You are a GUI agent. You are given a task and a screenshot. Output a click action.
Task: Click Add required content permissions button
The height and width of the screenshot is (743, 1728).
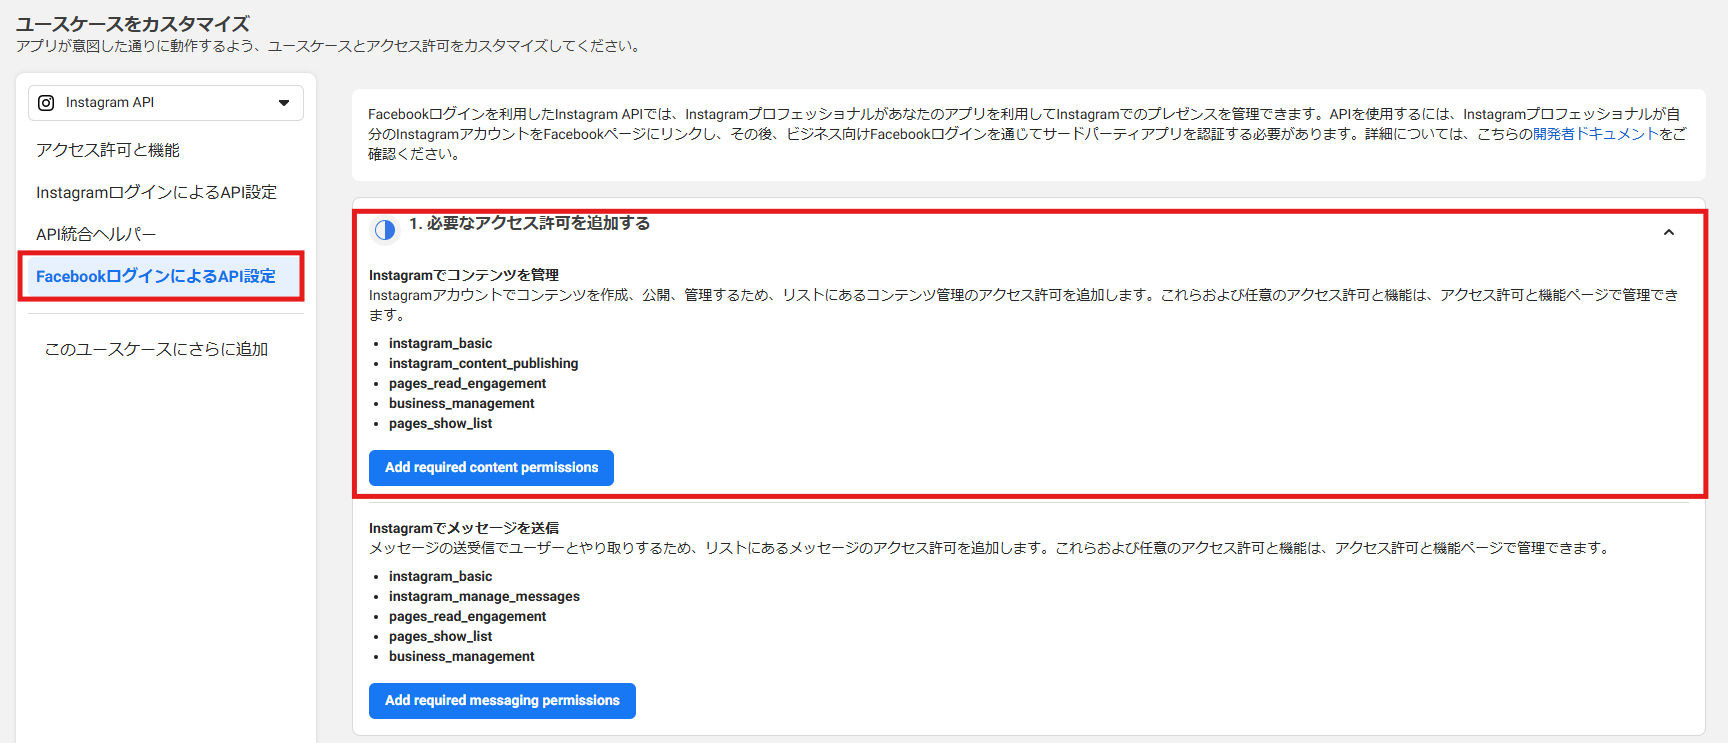click(x=491, y=468)
